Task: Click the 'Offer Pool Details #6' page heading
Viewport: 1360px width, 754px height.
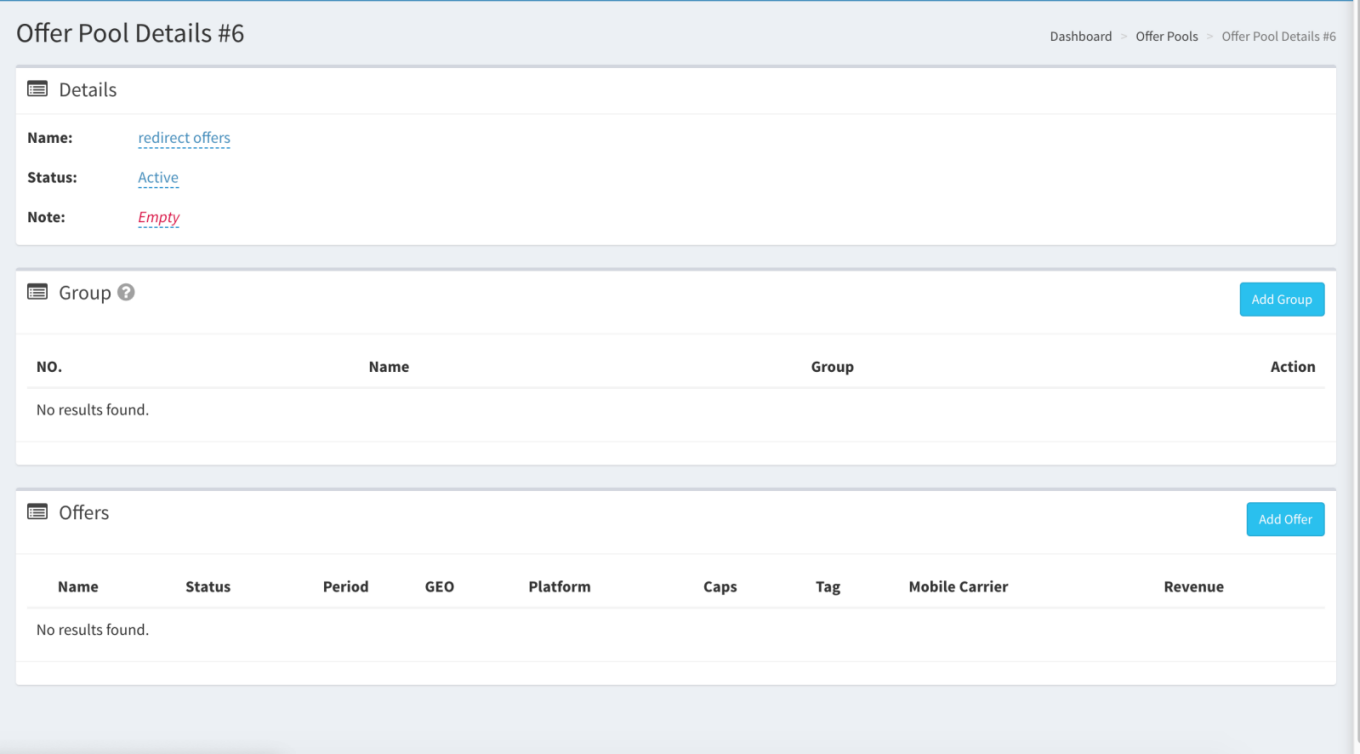Action: [x=130, y=33]
